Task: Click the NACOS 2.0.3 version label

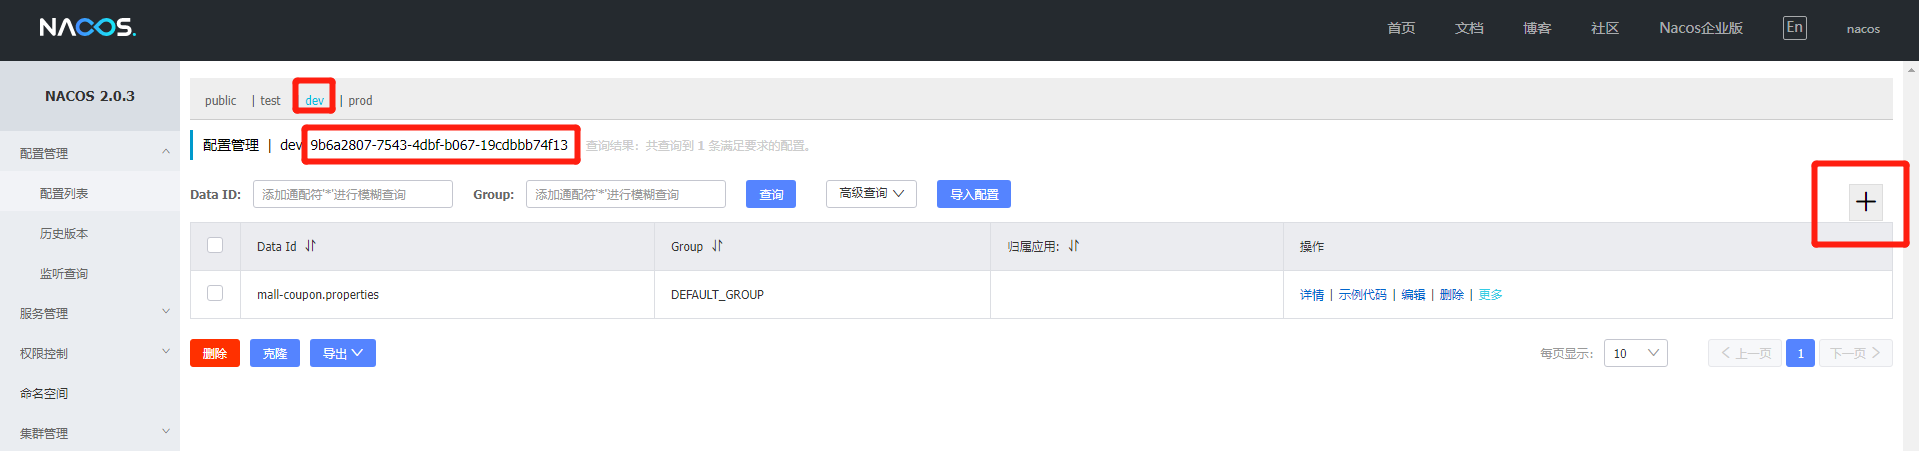Action: 90,96
